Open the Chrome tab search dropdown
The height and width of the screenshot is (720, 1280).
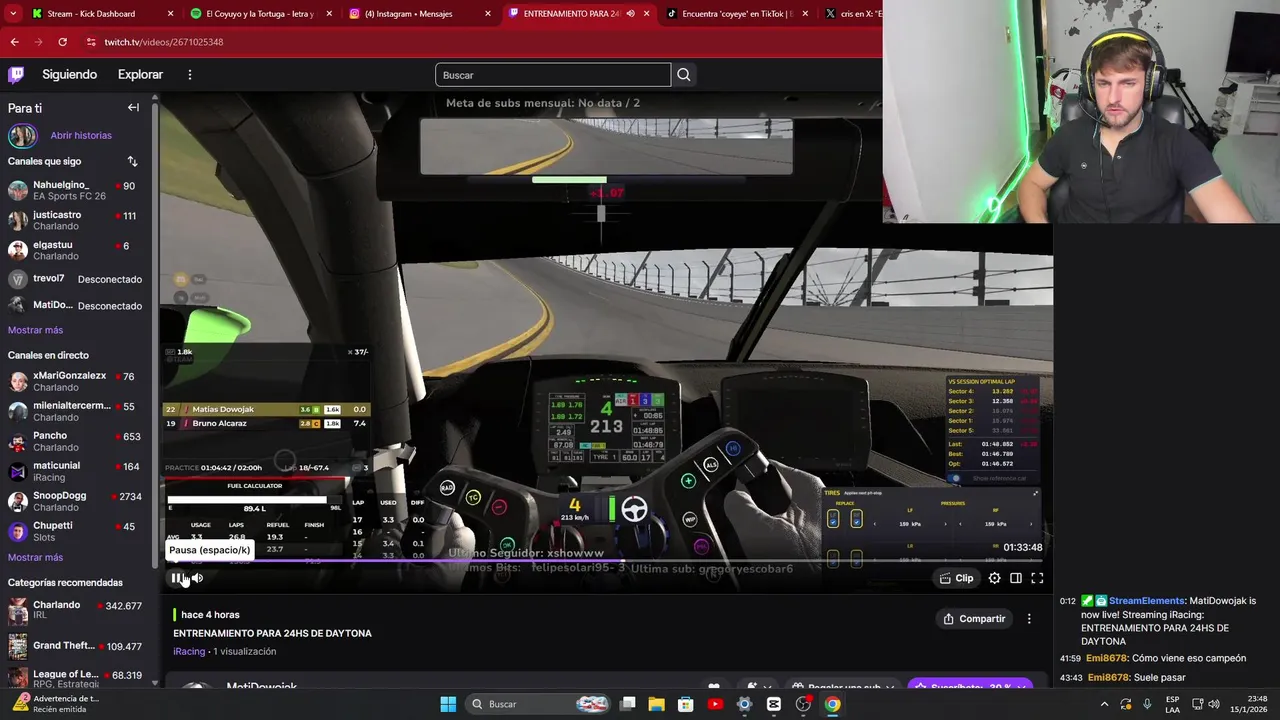click(x=13, y=14)
